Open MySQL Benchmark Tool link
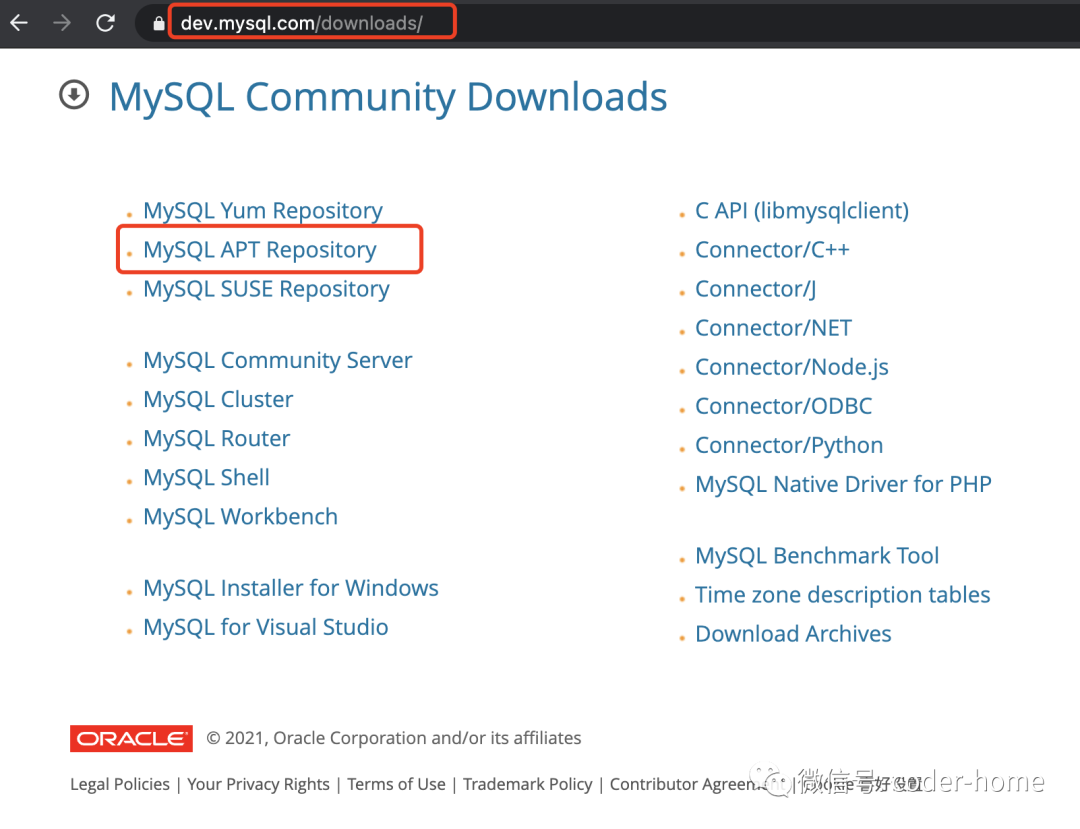This screenshot has height=829, width=1080. point(817,556)
